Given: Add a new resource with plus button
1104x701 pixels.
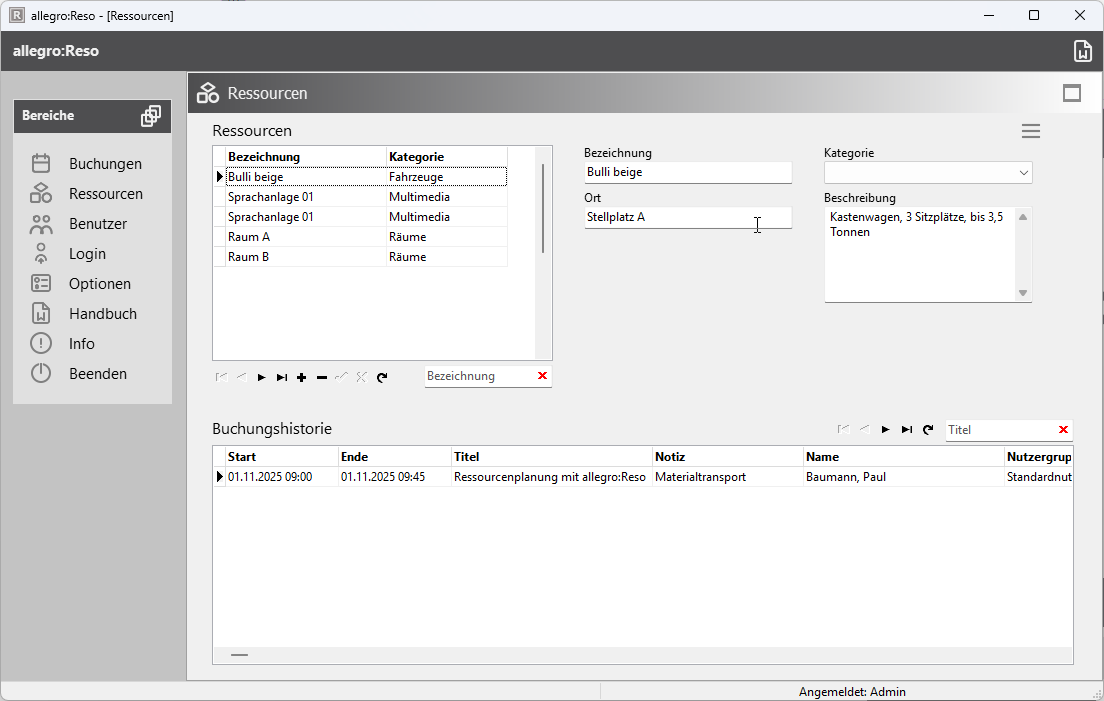Looking at the screenshot, I should [301, 377].
